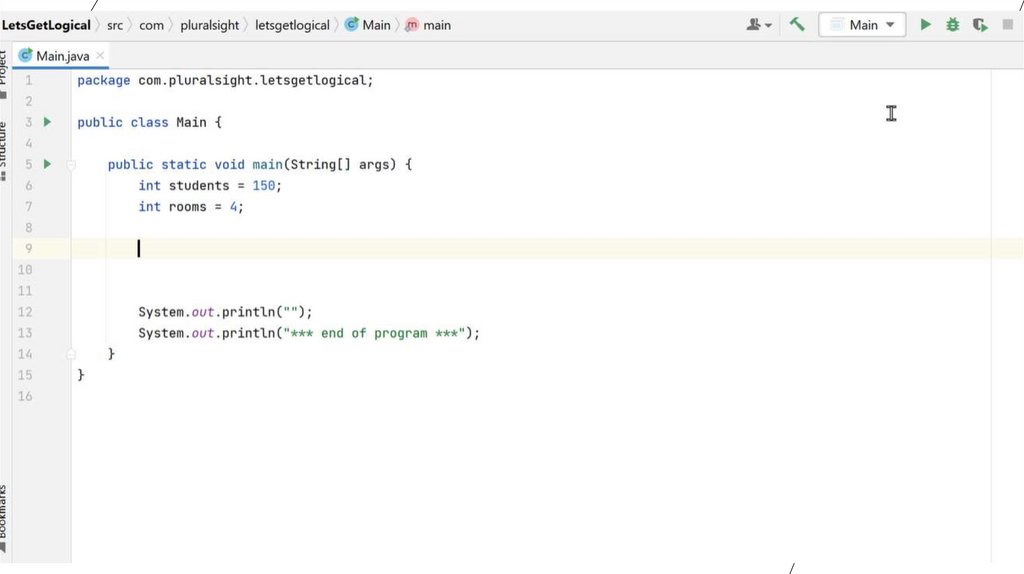Click run gutter arrow beside main method

(x=47, y=164)
